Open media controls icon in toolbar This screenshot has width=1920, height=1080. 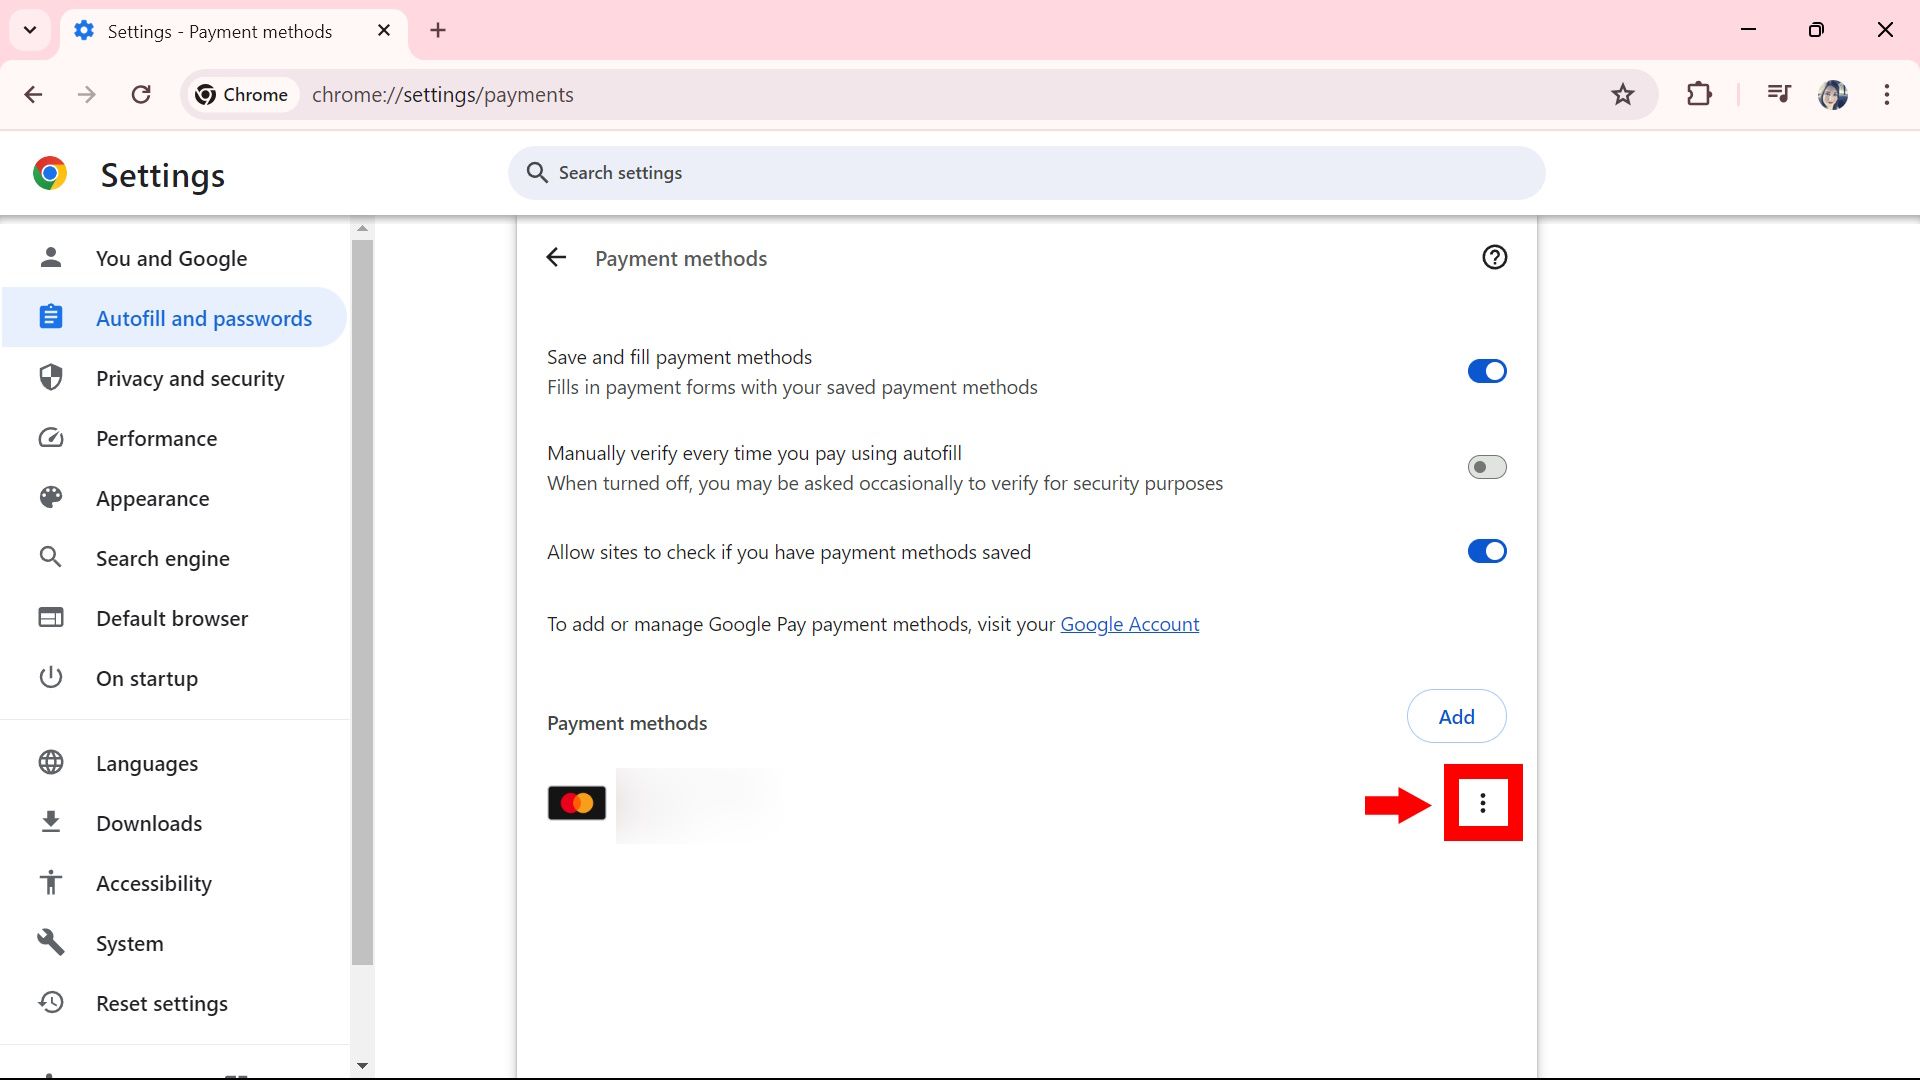point(1779,95)
